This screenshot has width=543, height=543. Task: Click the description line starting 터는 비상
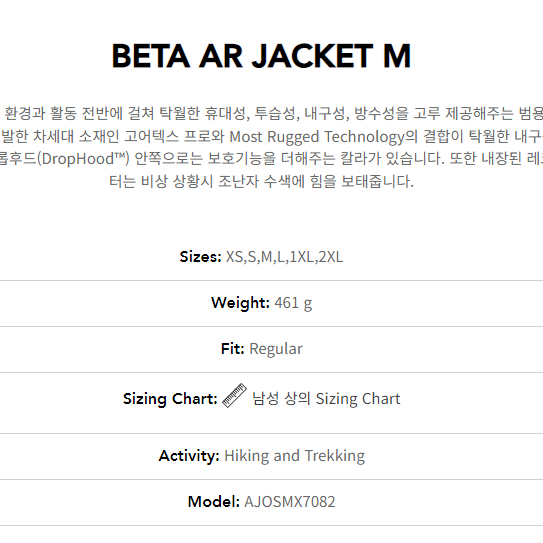pos(261,181)
